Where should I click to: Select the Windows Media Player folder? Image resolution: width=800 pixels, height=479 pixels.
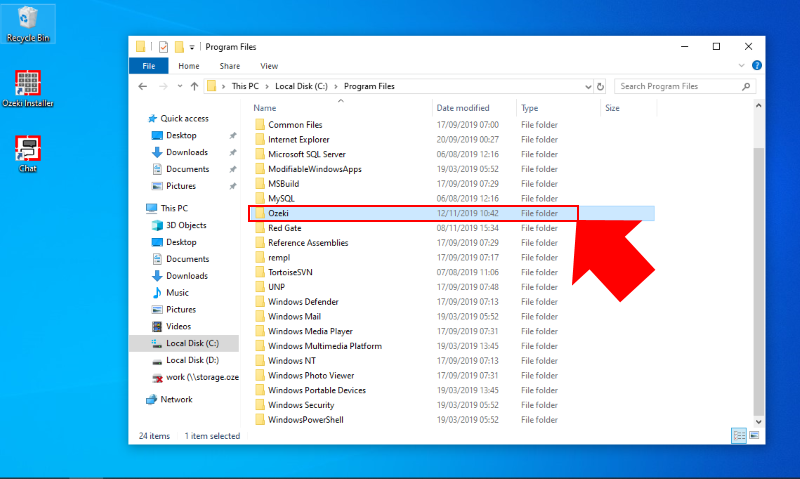(310, 332)
